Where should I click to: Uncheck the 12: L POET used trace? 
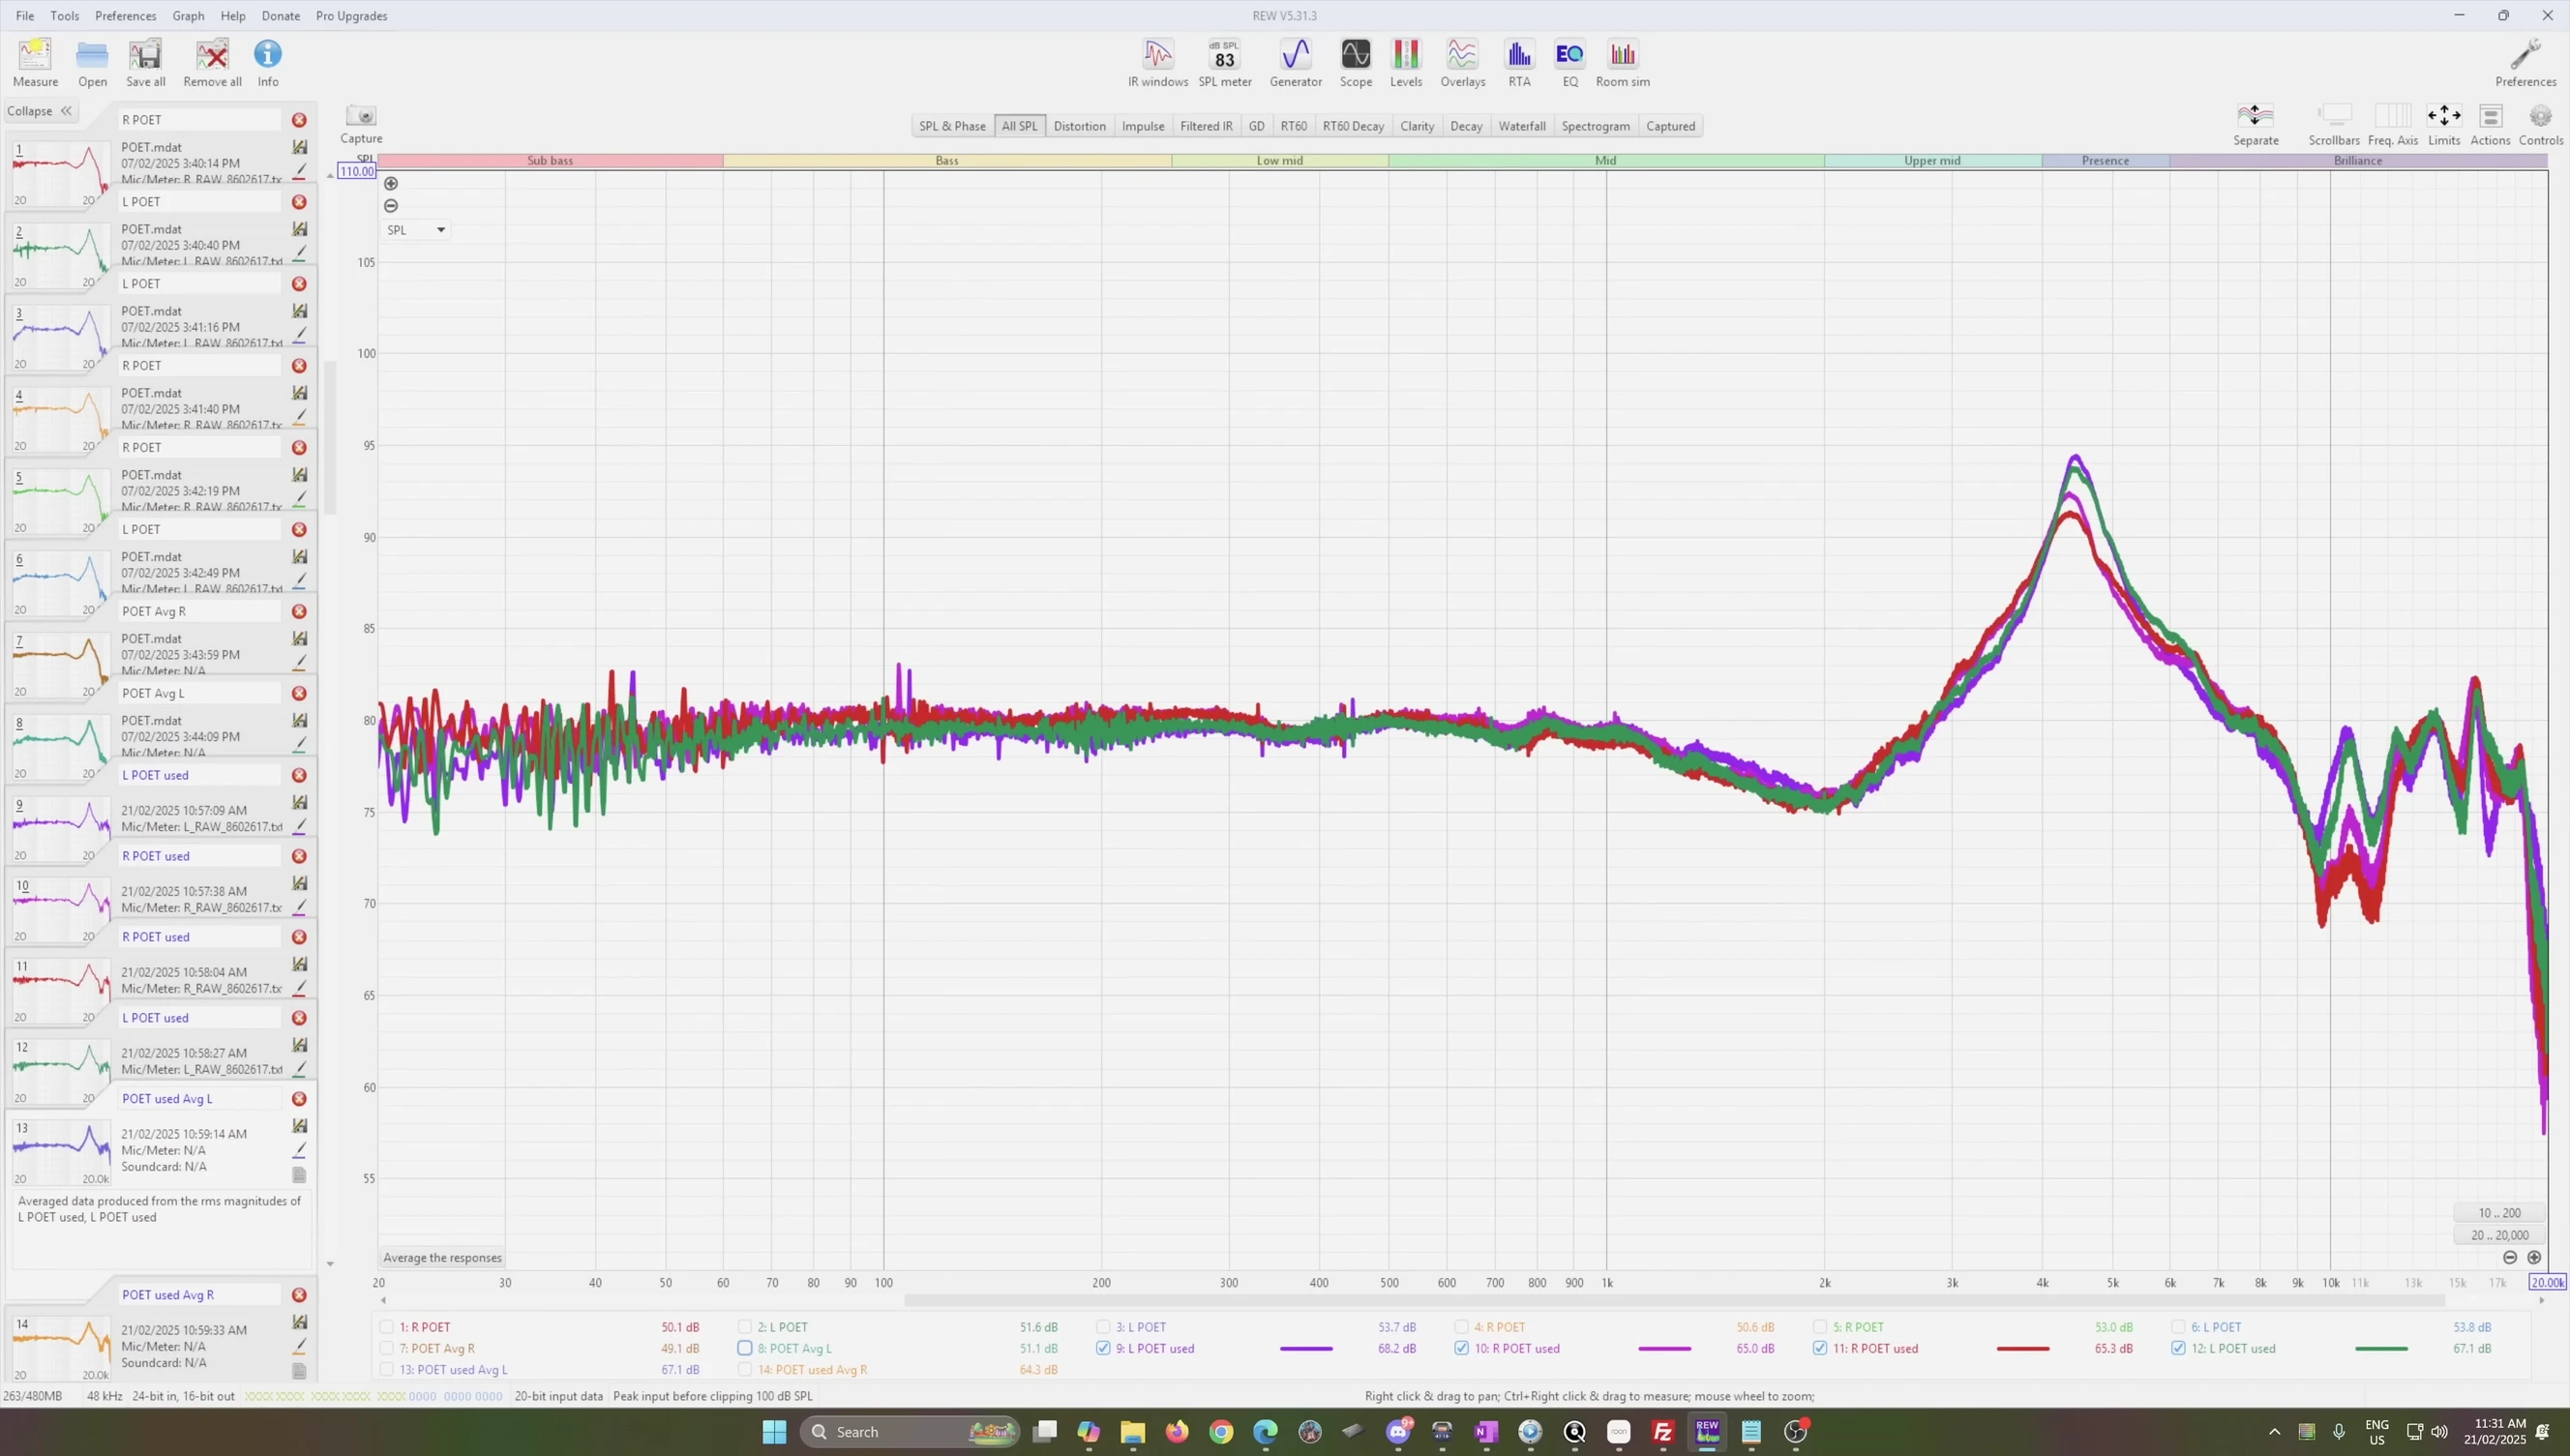click(2178, 1348)
